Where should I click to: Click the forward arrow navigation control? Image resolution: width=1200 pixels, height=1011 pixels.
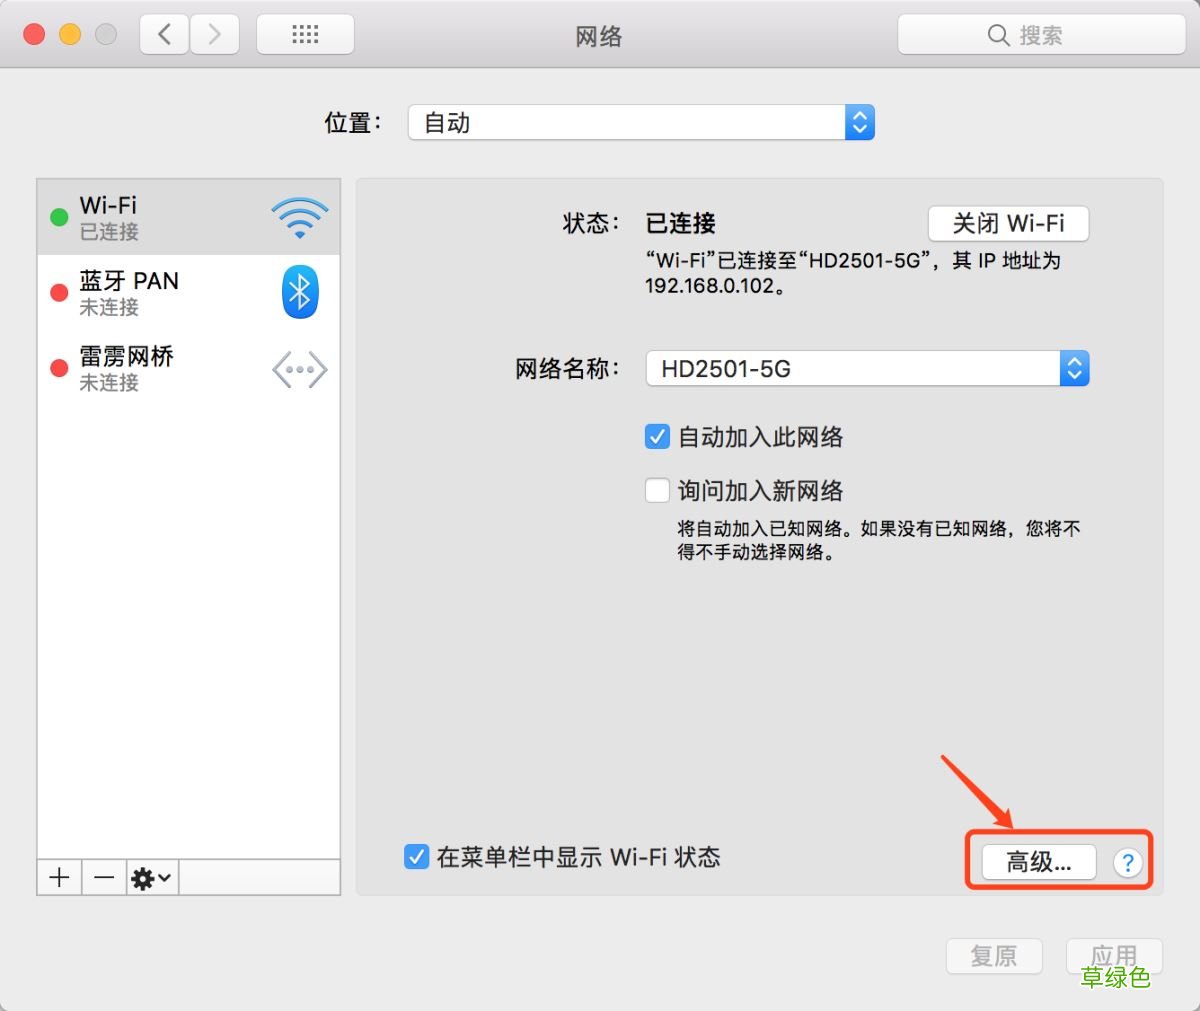(214, 33)
